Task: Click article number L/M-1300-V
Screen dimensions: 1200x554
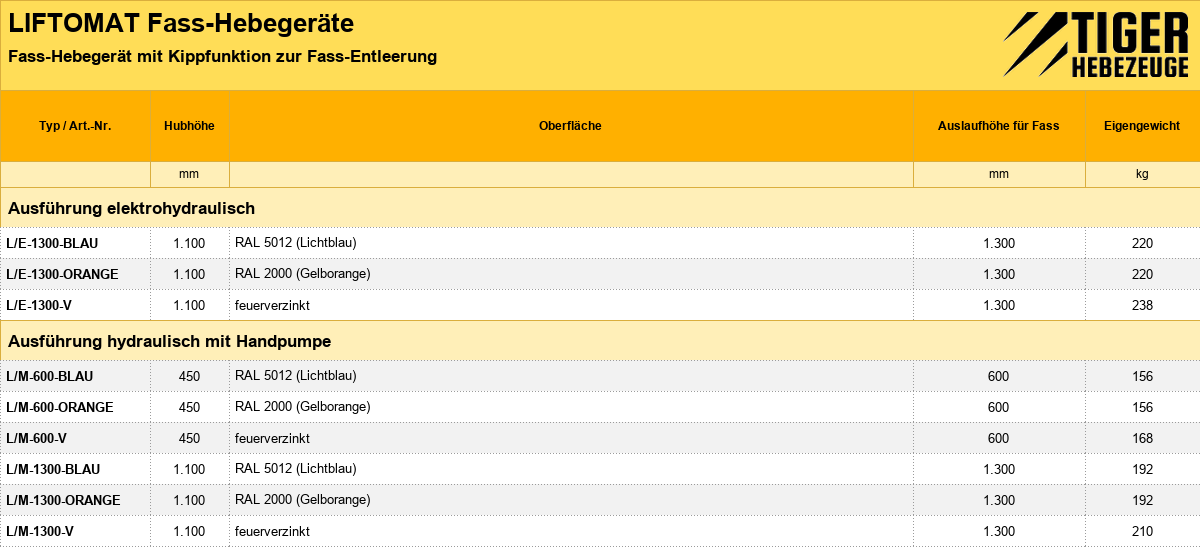Action: [x=40, y=531]
